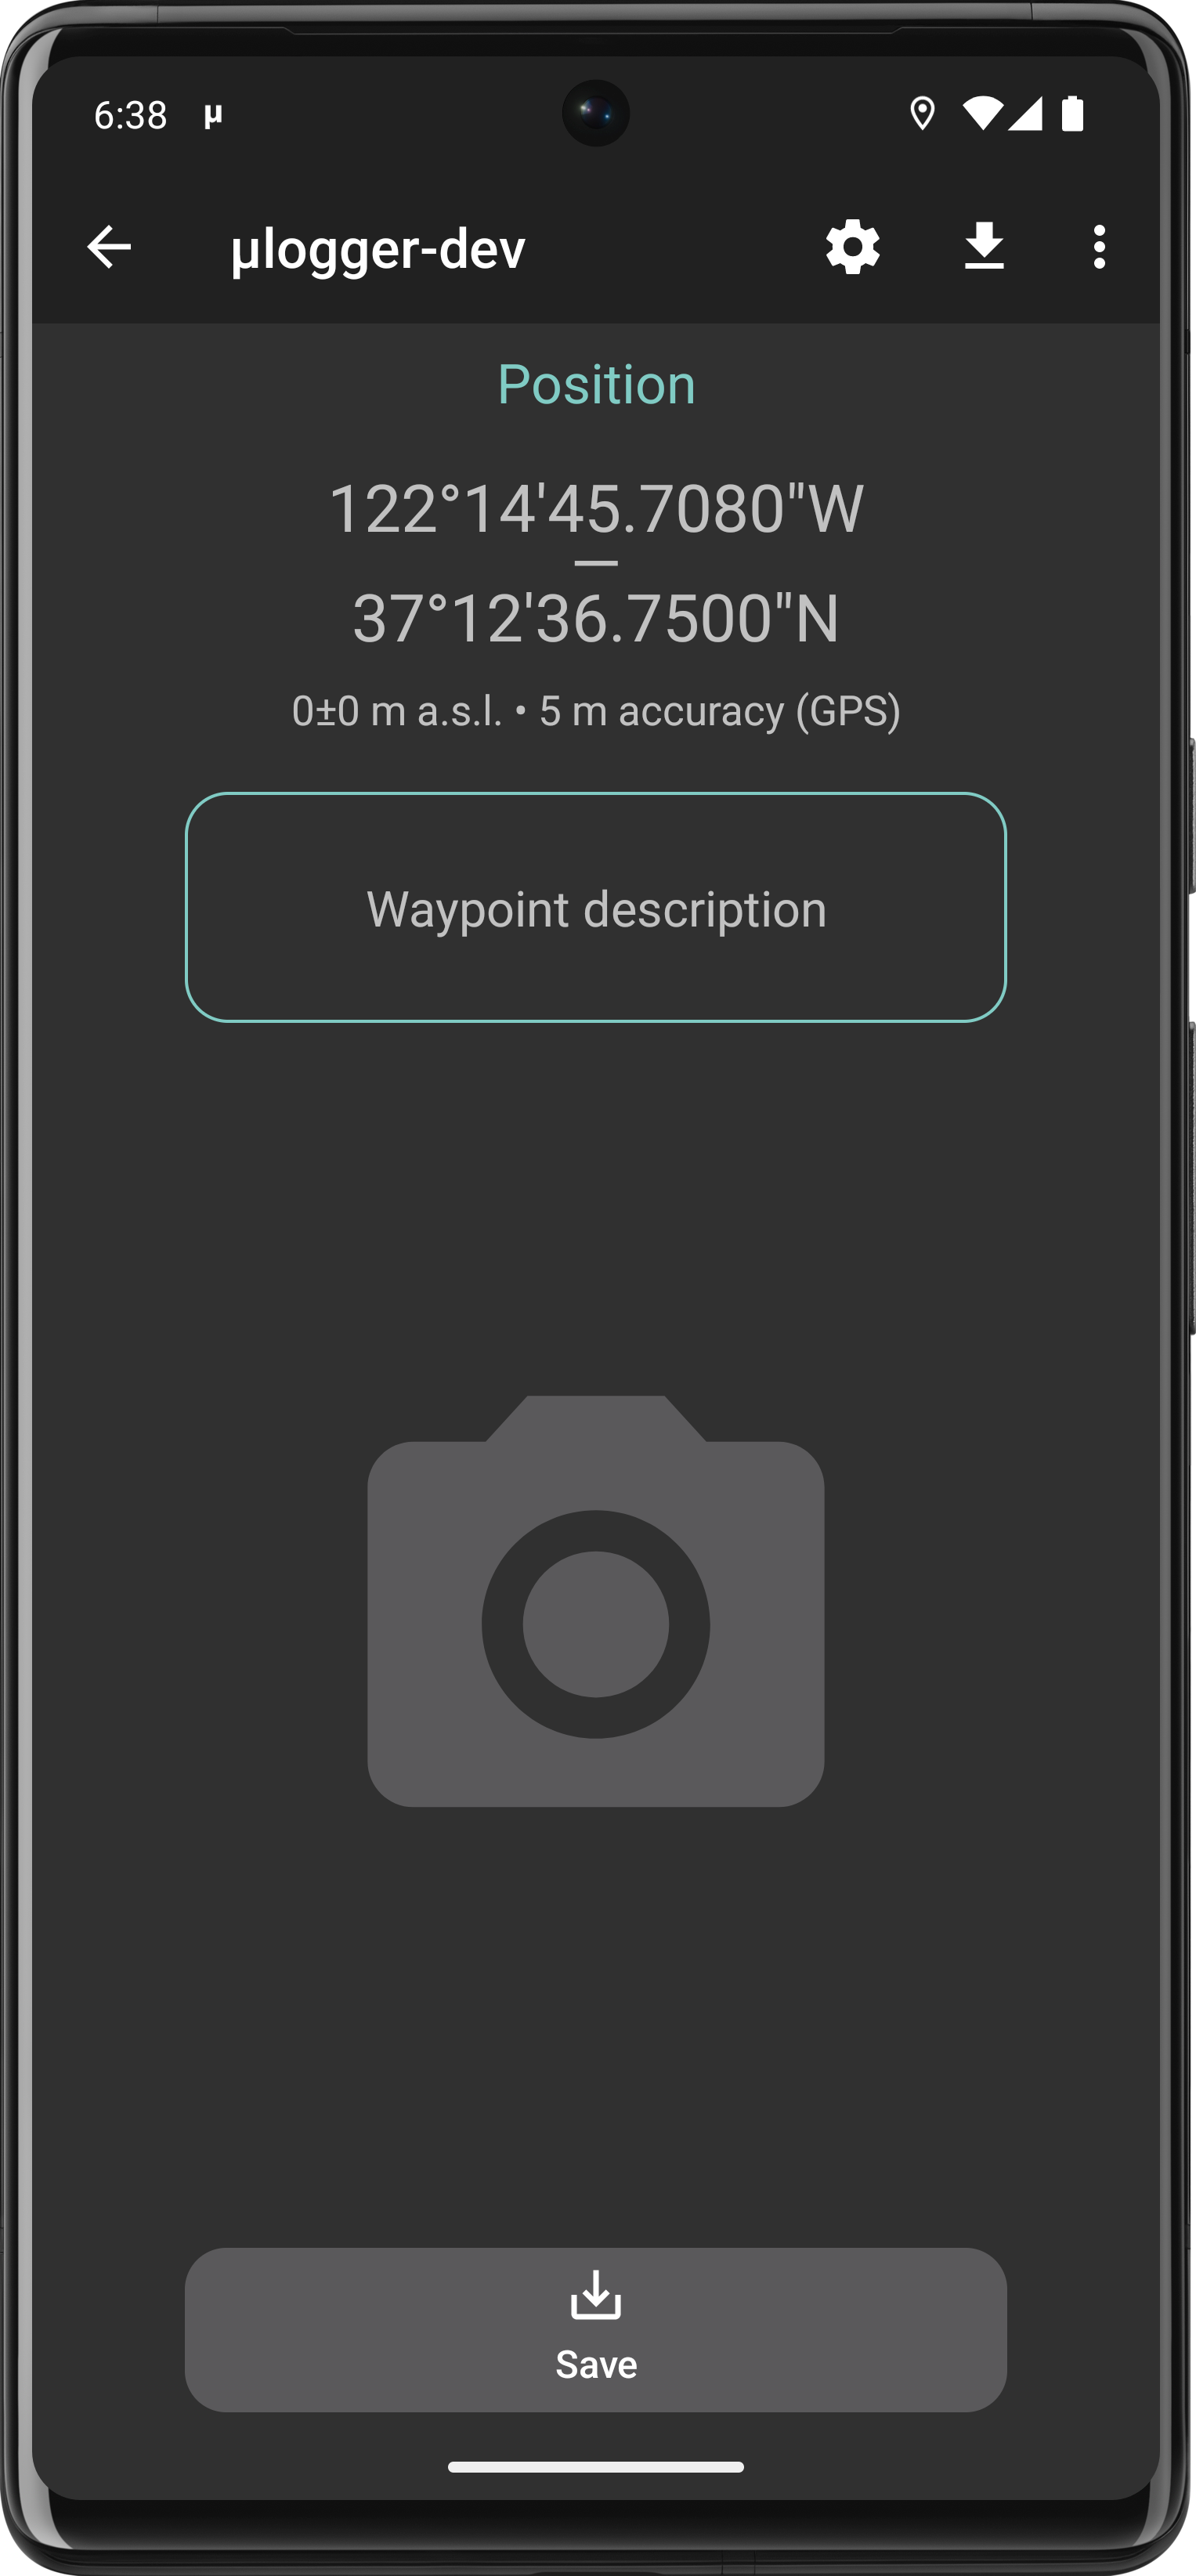Tap the Waypoint description input field
The width and height of the screenshot is (1196, 2576).
pos(596,908)
